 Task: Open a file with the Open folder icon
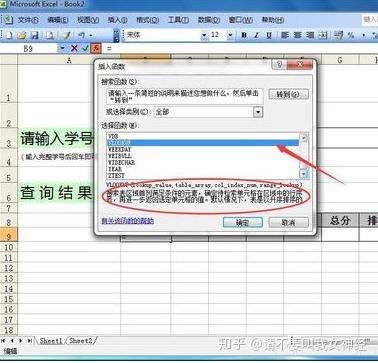point(22,35)
